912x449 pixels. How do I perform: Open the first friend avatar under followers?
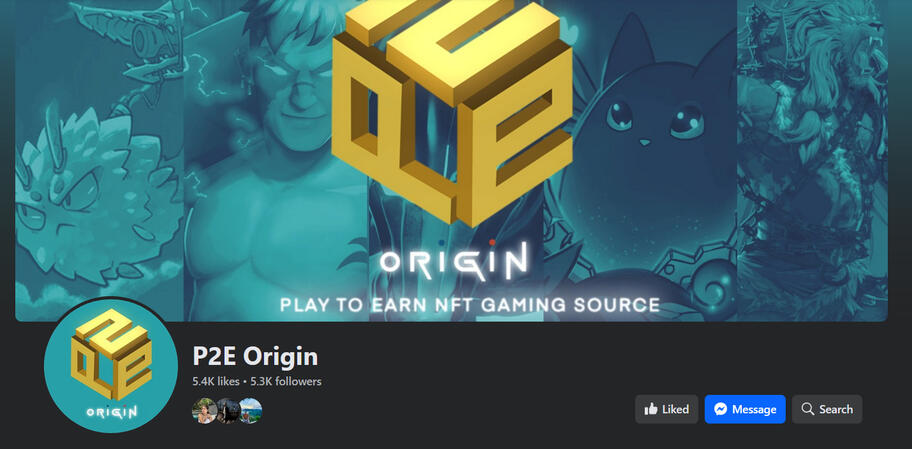(x=204, y=411)
